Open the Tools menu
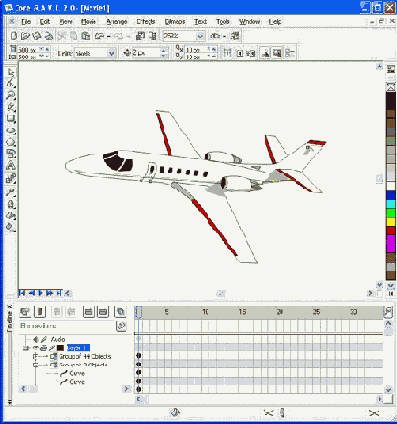Viewport: 397px width, 424px height. (x=223, y=22)
